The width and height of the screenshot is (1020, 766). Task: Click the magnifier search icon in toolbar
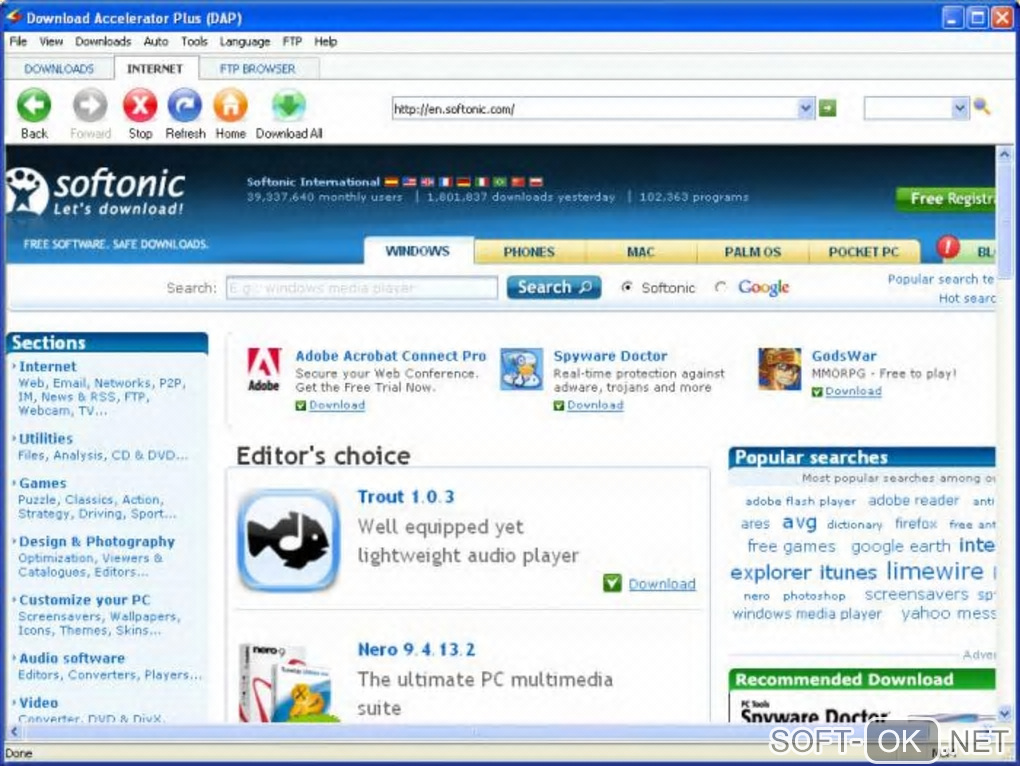(982, 107)
